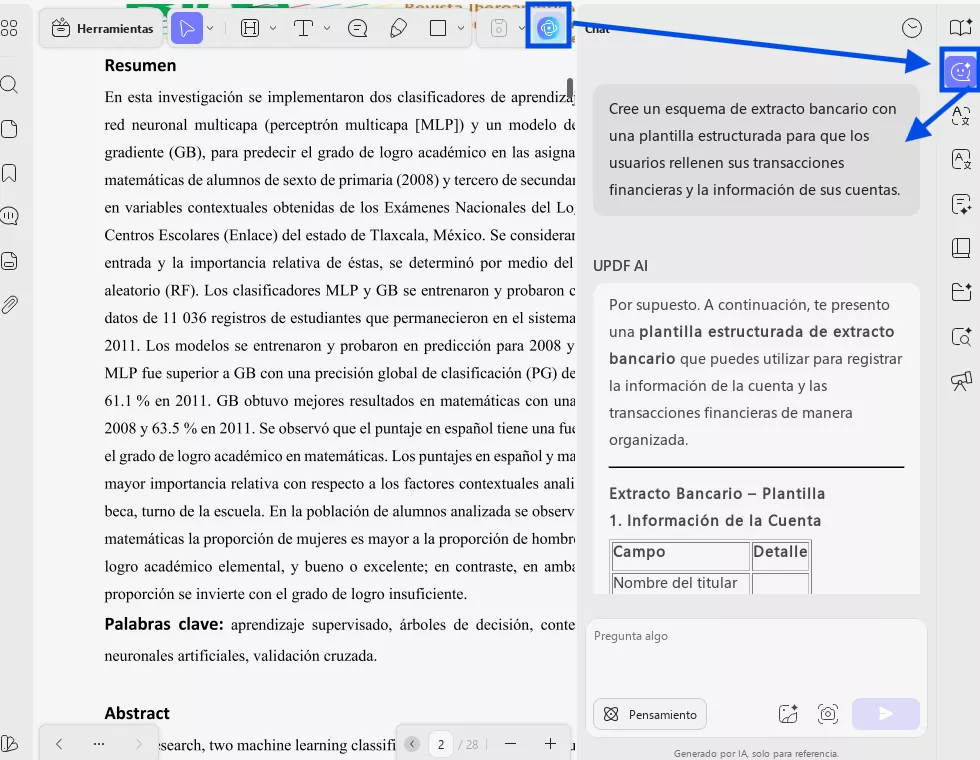Open the AI folder with sparkle icon
Screen dimensions: 980x760
click(x=961, y=292)
